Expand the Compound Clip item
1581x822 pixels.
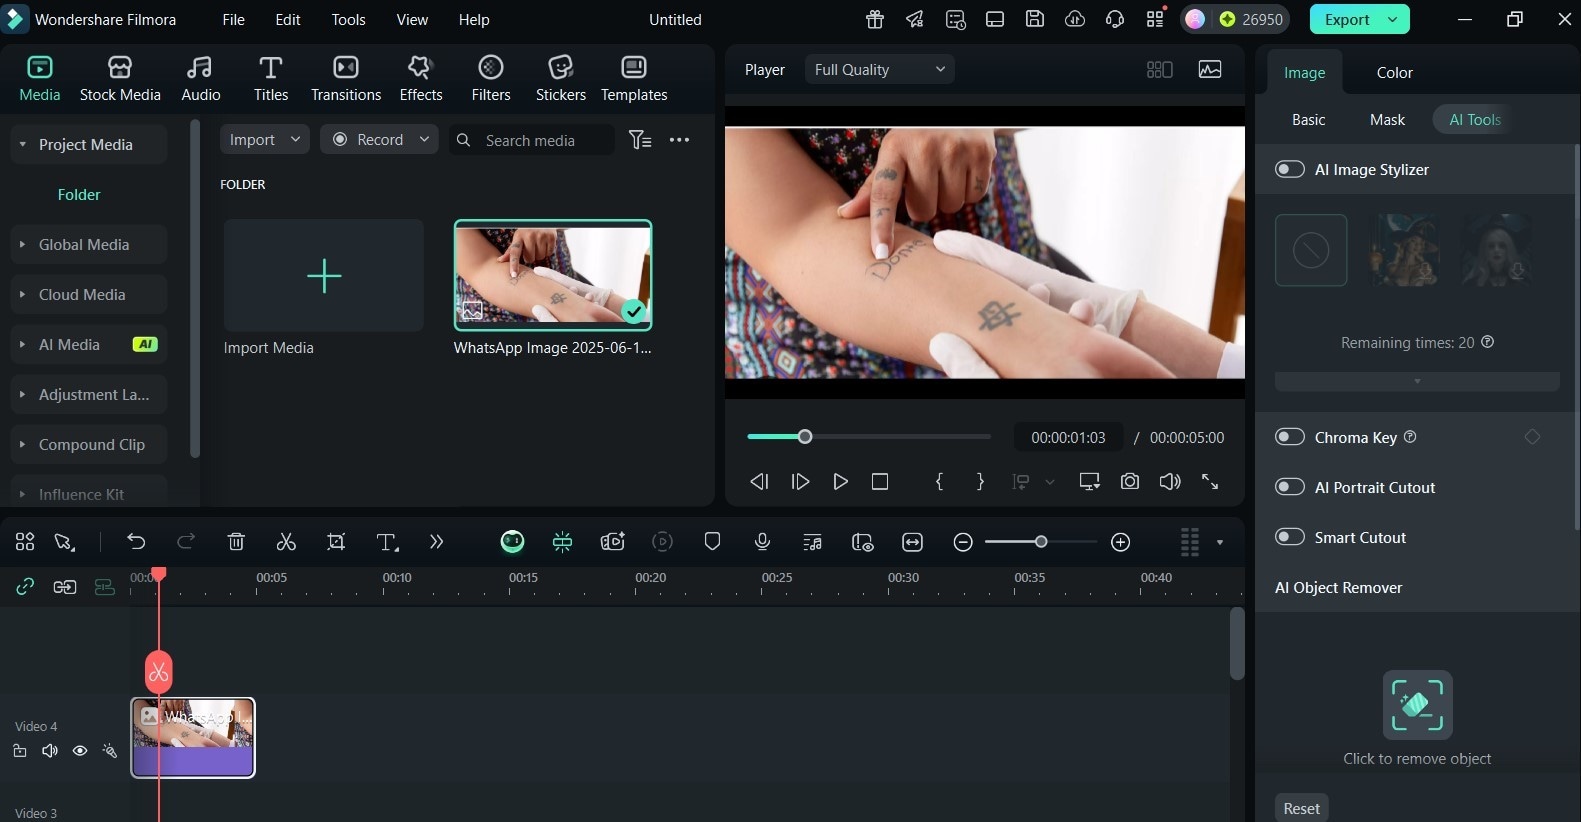tap(22, 445)
